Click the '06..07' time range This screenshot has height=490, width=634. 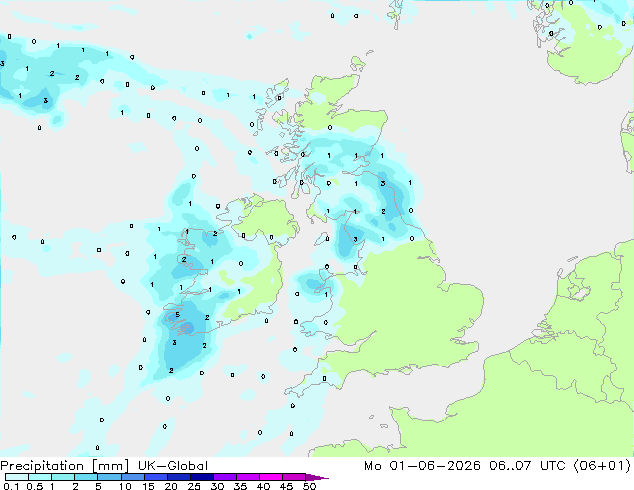509,466
